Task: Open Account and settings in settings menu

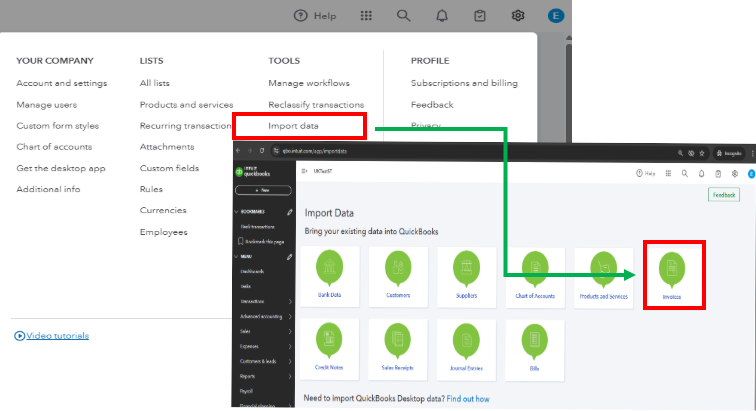Action: (62, 83)
